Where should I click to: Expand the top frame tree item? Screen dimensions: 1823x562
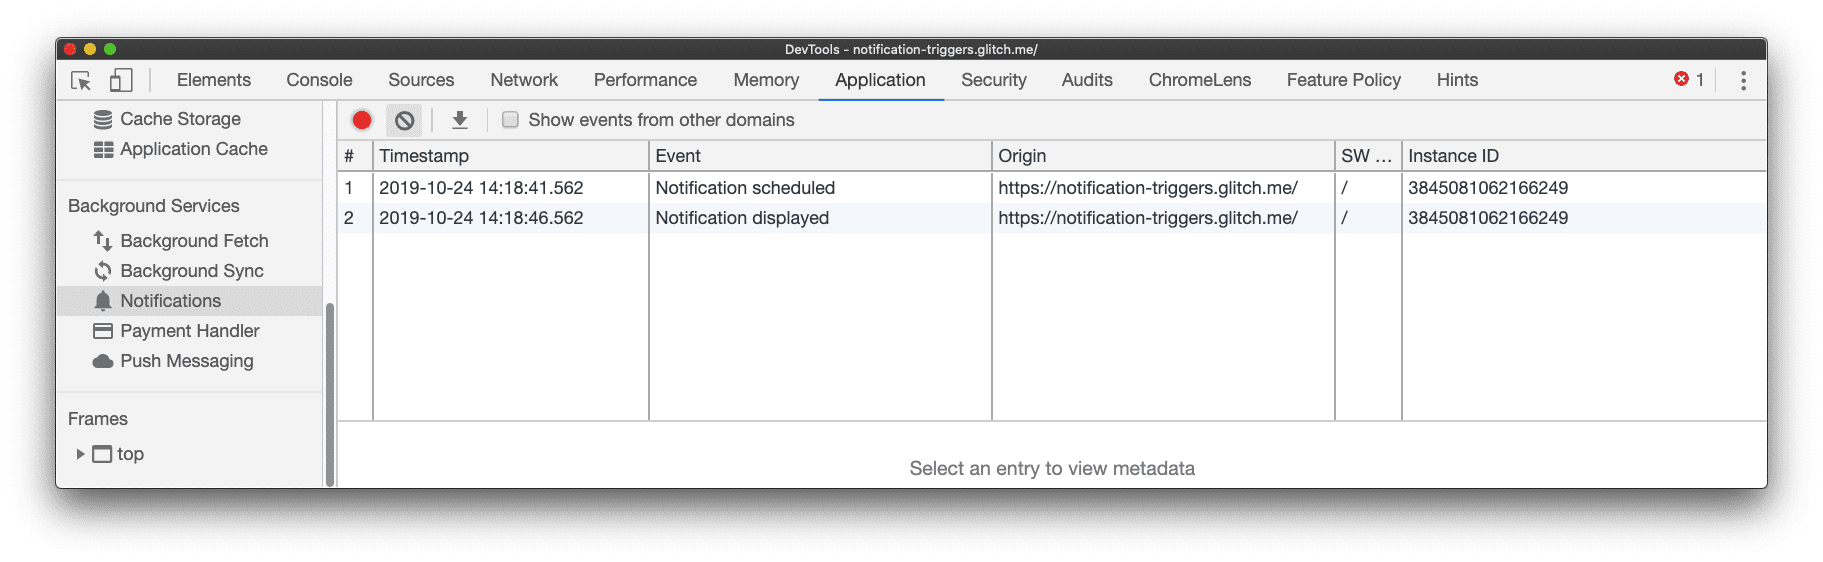81,454
